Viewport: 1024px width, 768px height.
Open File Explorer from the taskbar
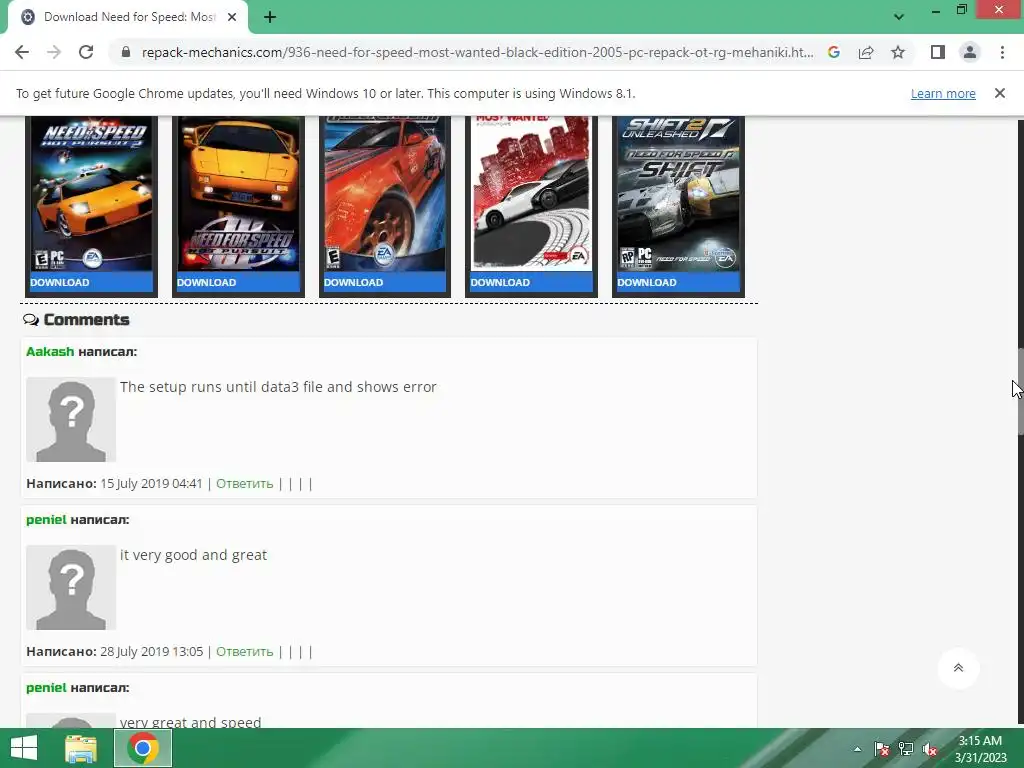(81, 748)
